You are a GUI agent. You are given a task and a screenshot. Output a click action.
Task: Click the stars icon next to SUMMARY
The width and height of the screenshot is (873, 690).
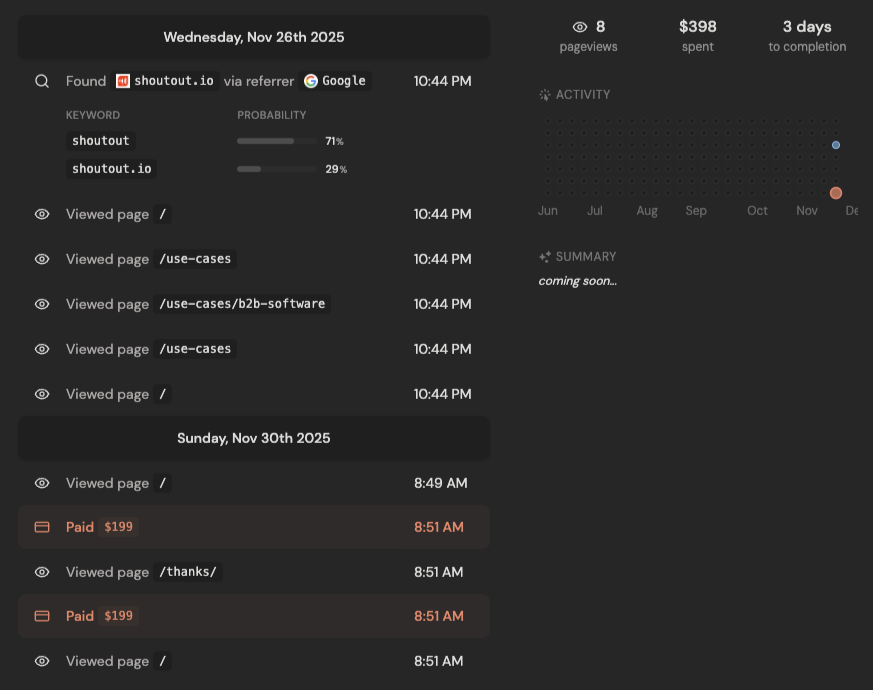click(545, 257)
